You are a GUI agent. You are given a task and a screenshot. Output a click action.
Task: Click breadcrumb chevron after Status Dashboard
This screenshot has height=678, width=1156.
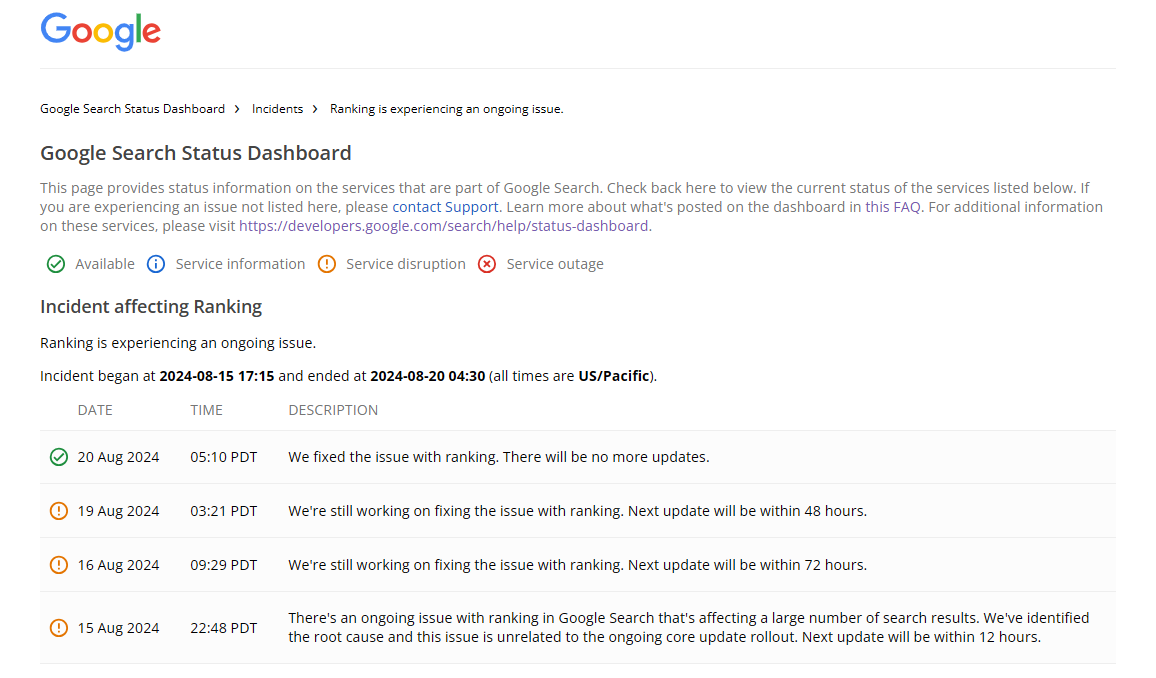[x=237, y=109]
